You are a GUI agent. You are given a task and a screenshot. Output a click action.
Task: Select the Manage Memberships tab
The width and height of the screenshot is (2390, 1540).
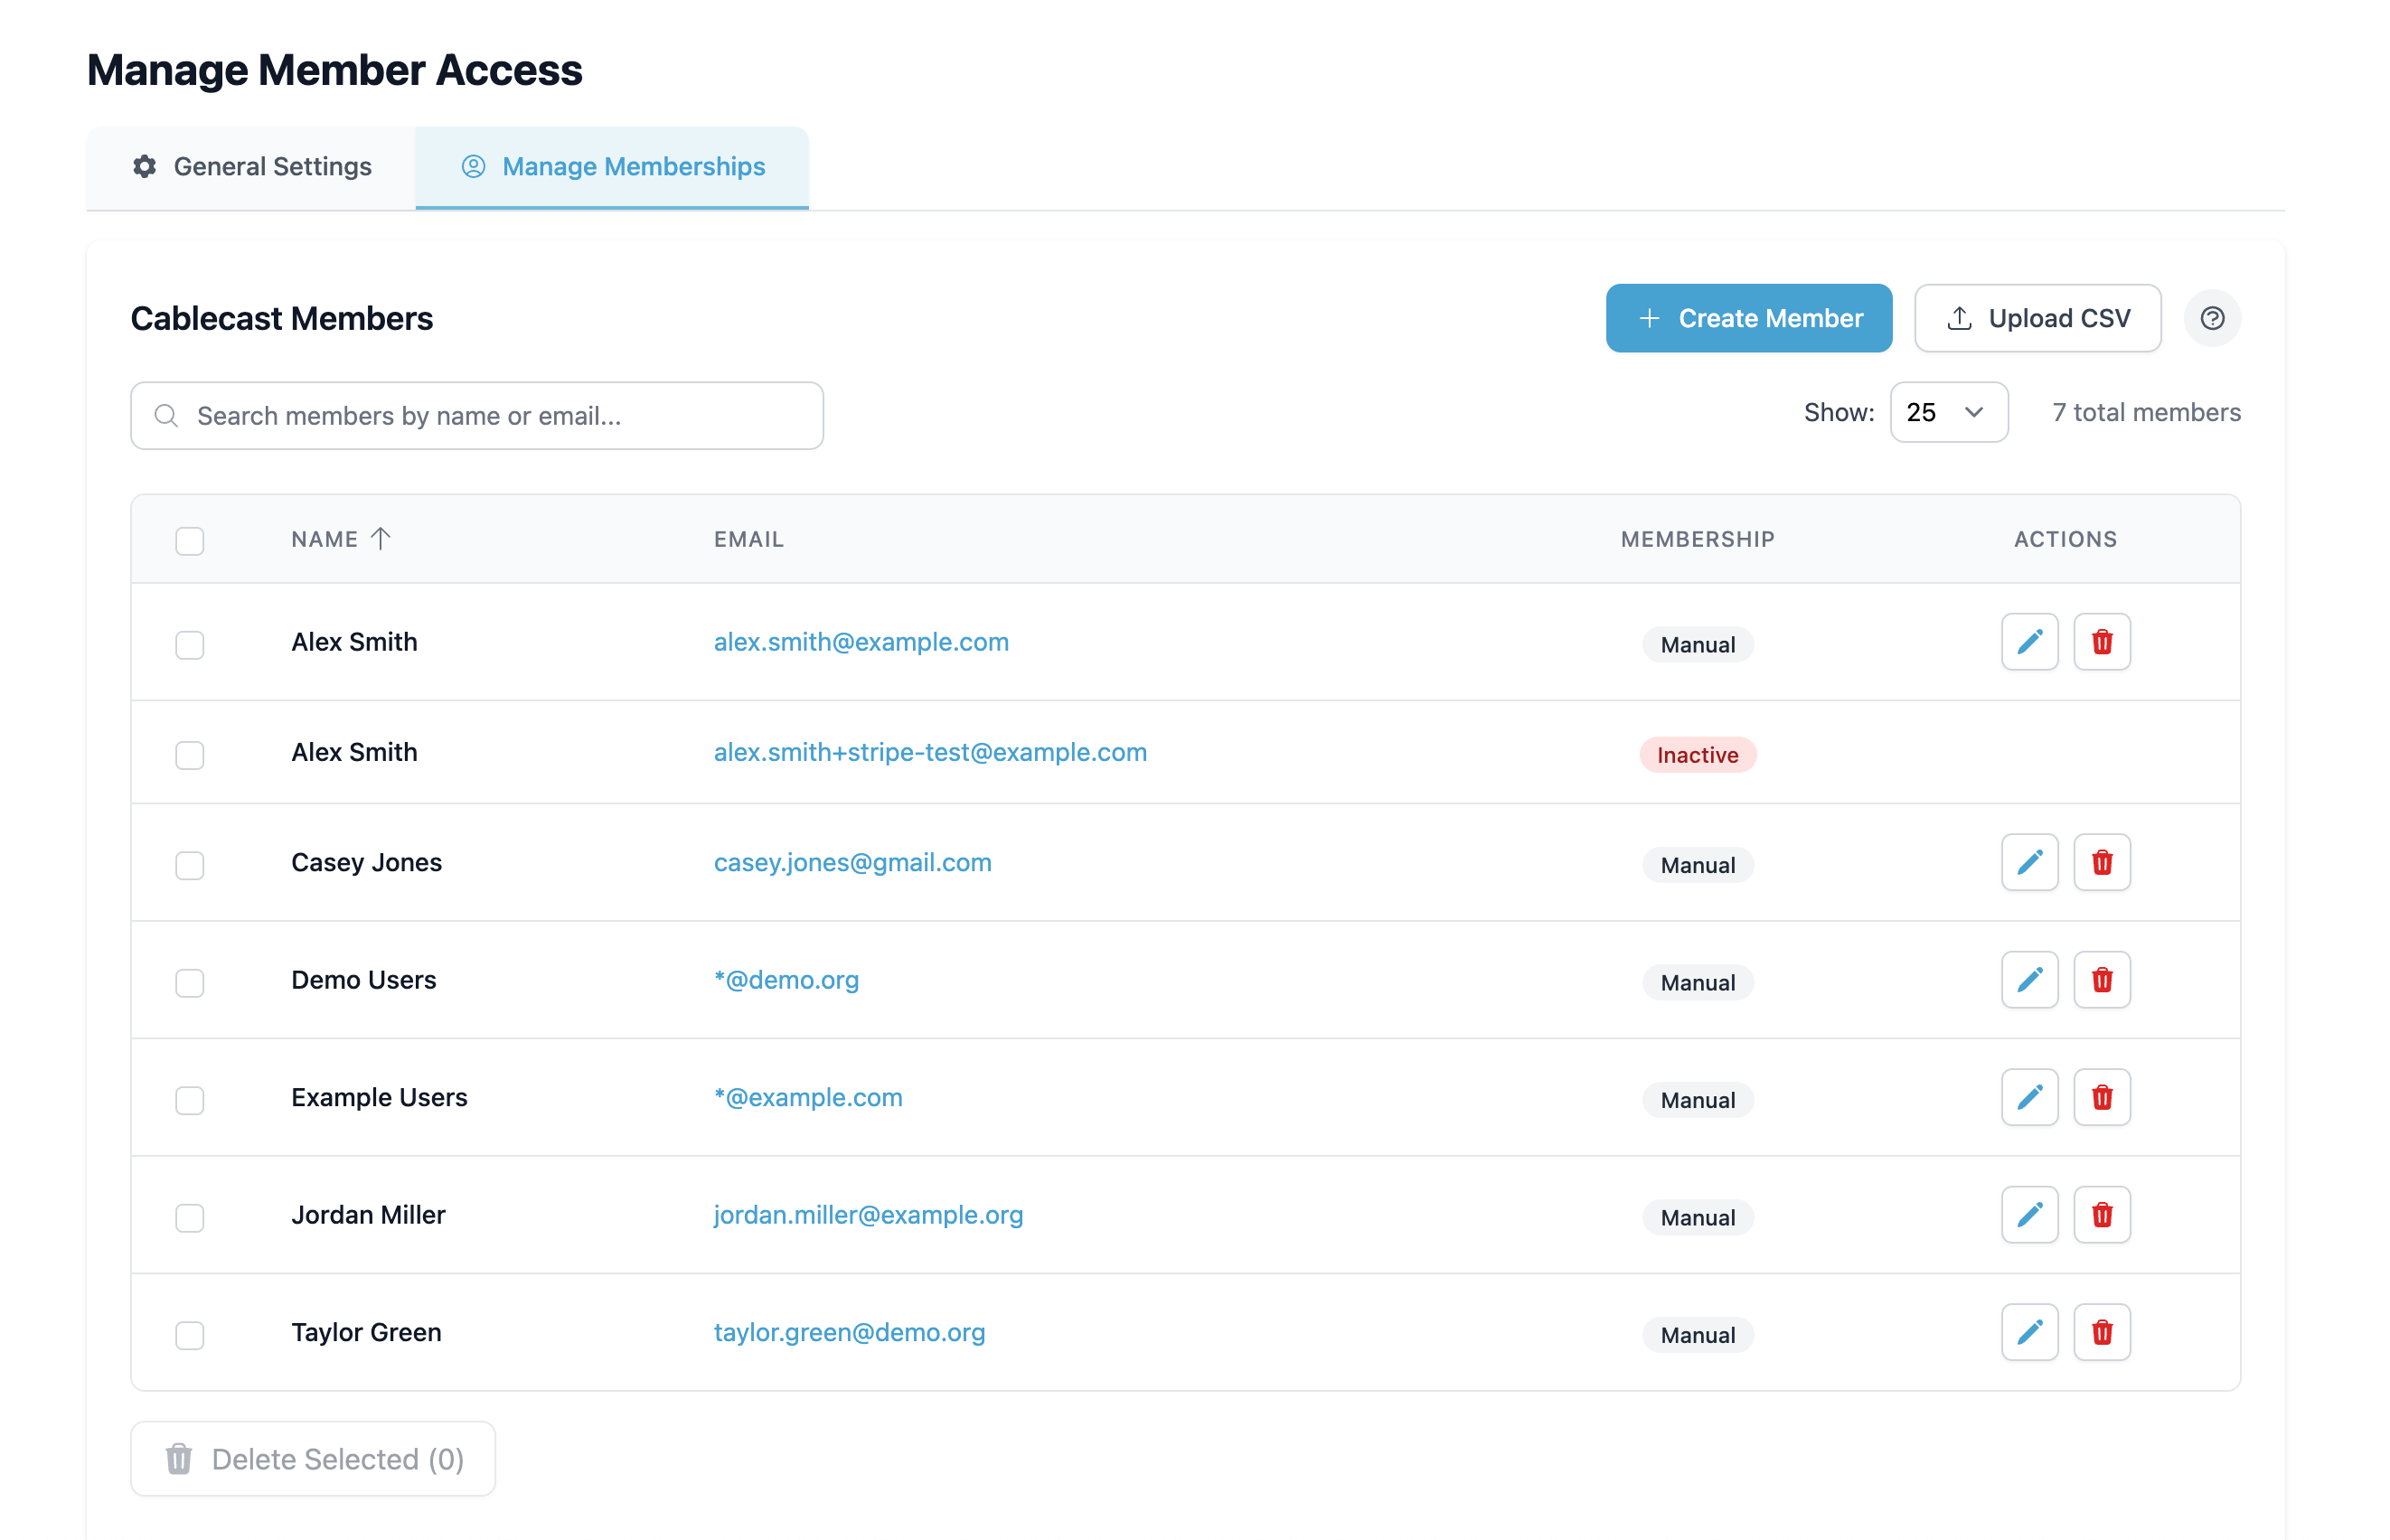coord(612,167)
